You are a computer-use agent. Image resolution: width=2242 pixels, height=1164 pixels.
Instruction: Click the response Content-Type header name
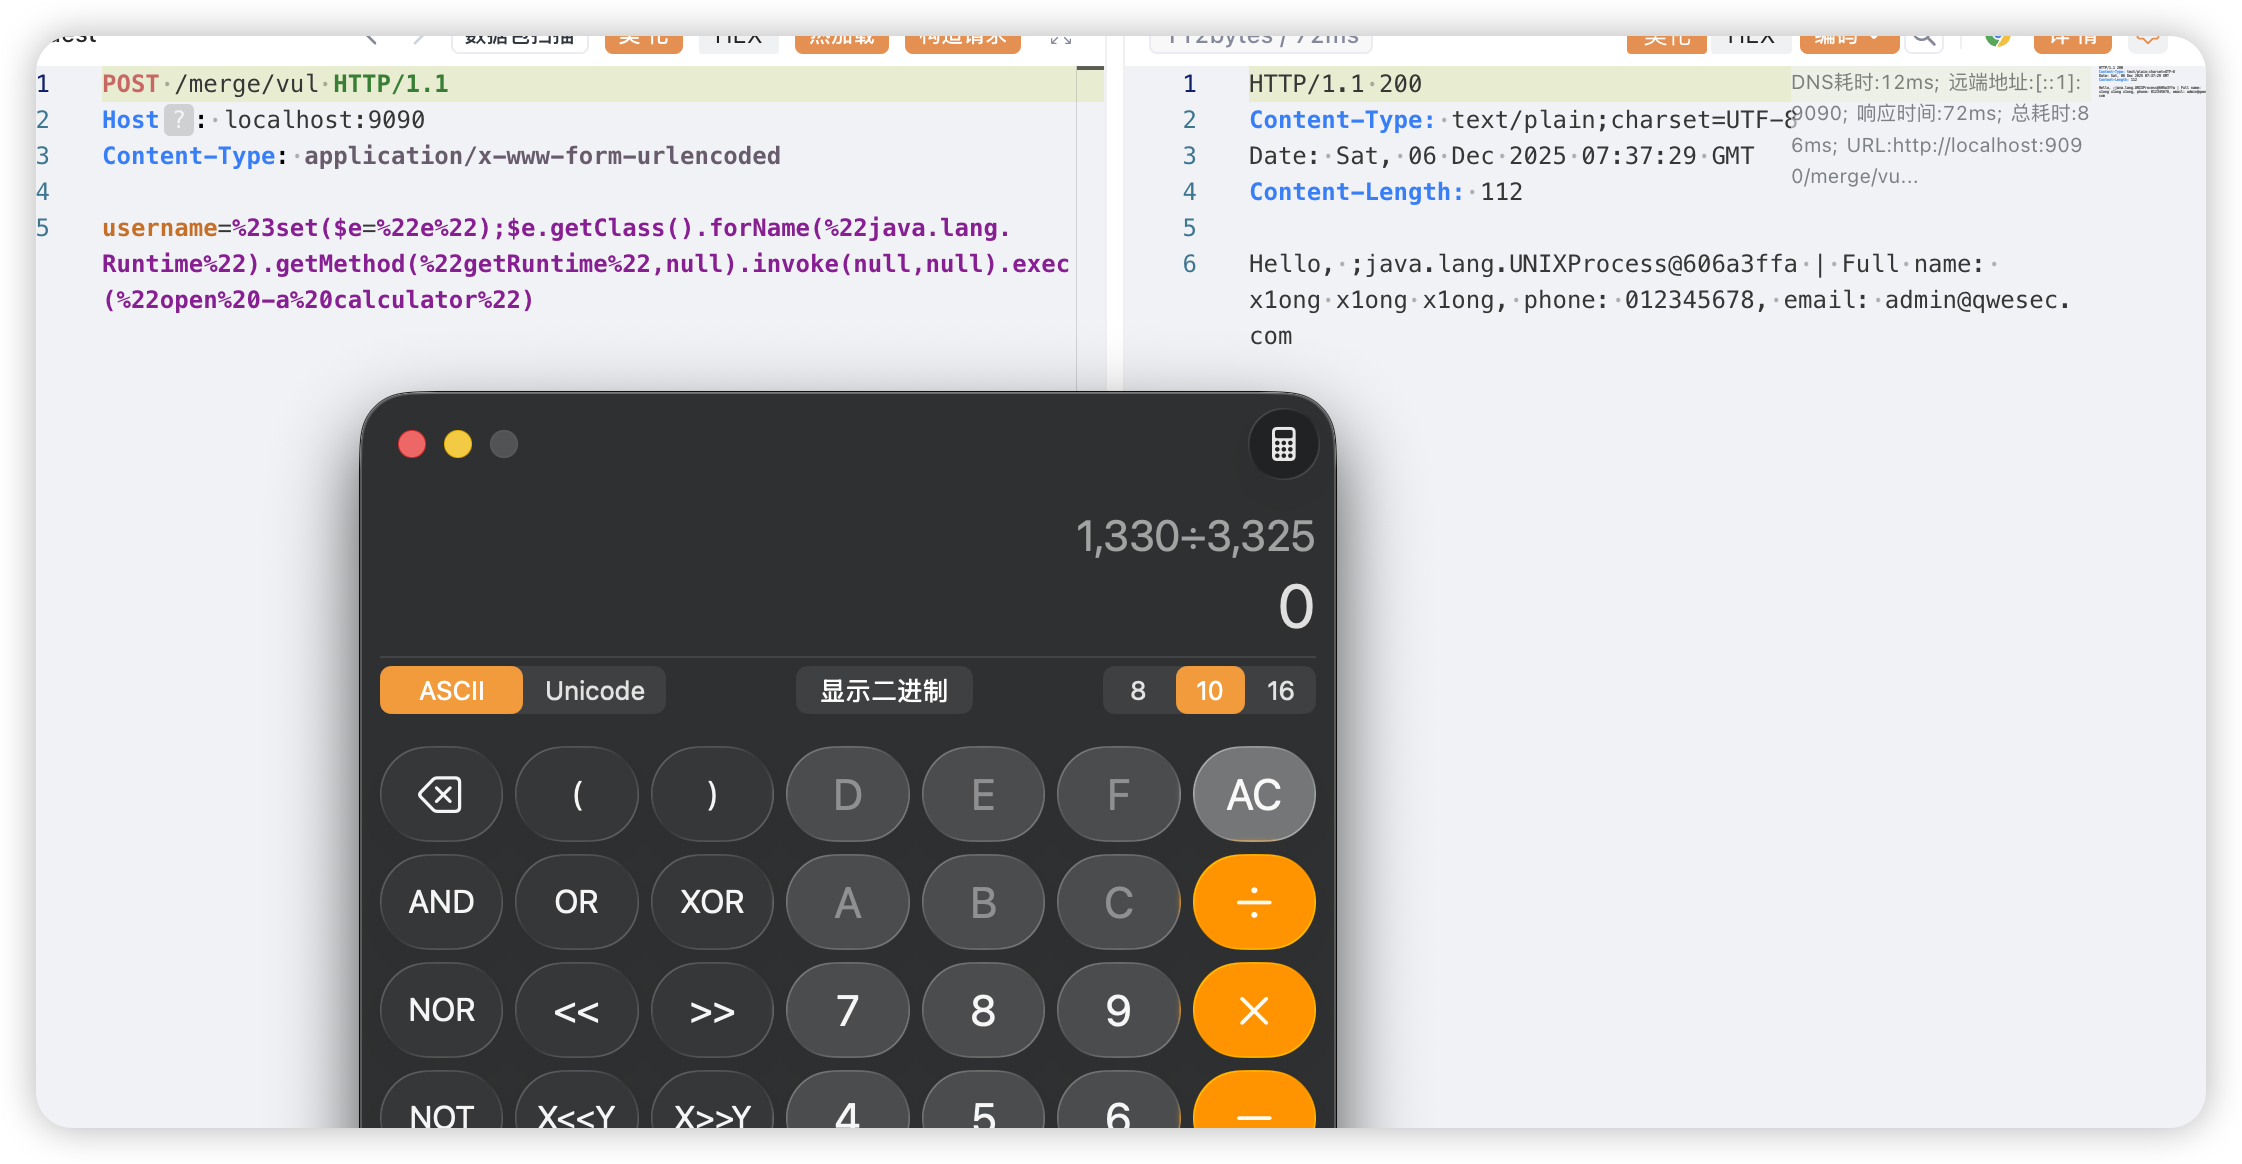1342,120
